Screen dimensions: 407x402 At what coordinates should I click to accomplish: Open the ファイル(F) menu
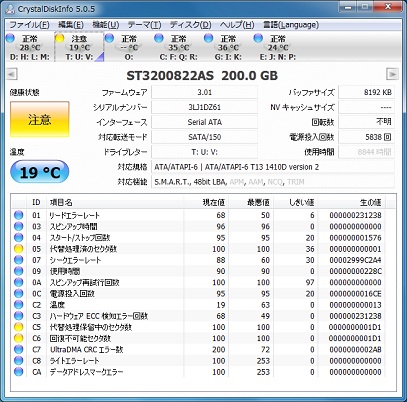[x=29, y=25]
